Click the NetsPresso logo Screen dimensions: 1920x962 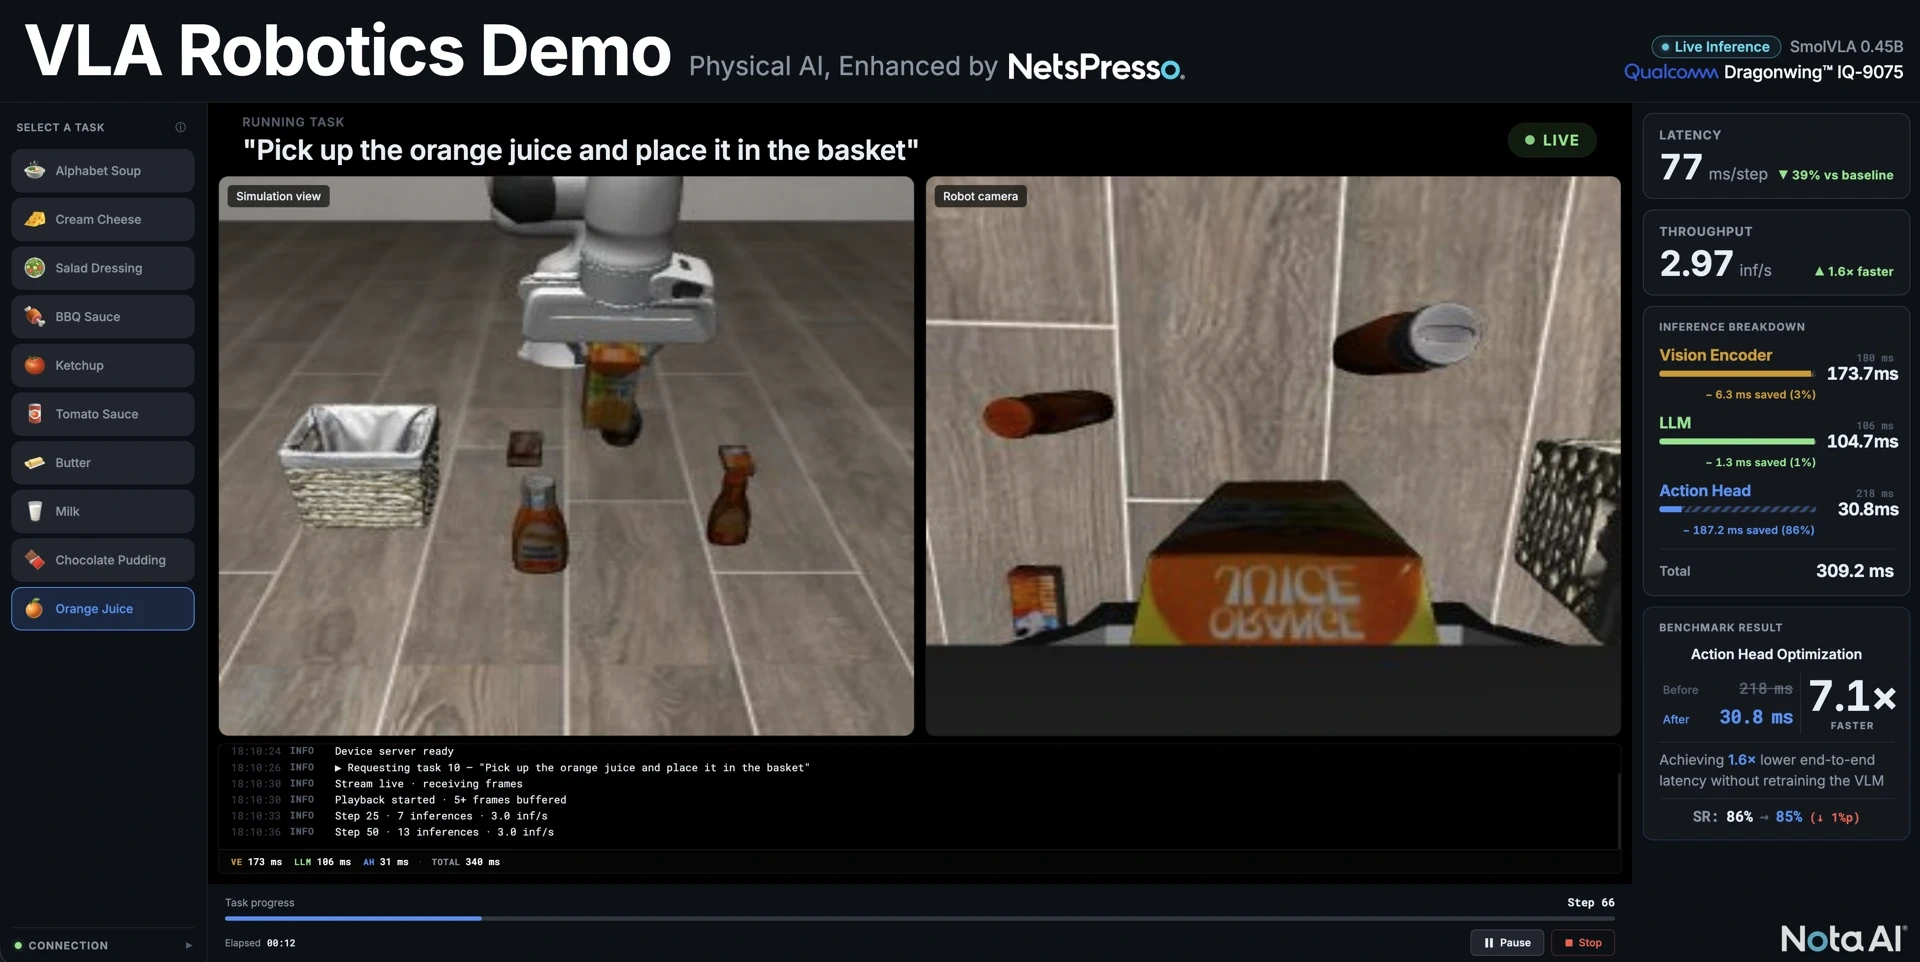tap(1096, 67)
